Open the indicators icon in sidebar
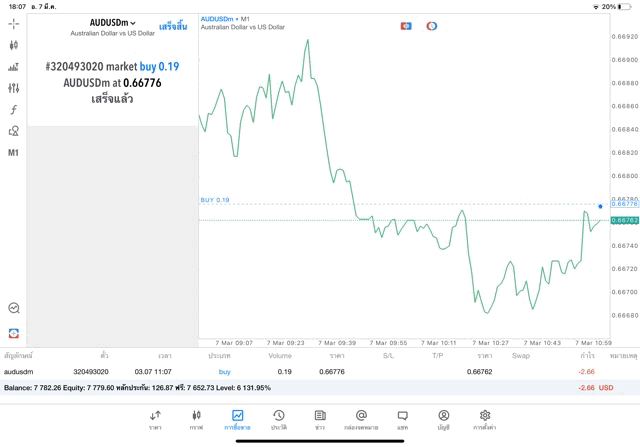640x447 pixels. 14,67
